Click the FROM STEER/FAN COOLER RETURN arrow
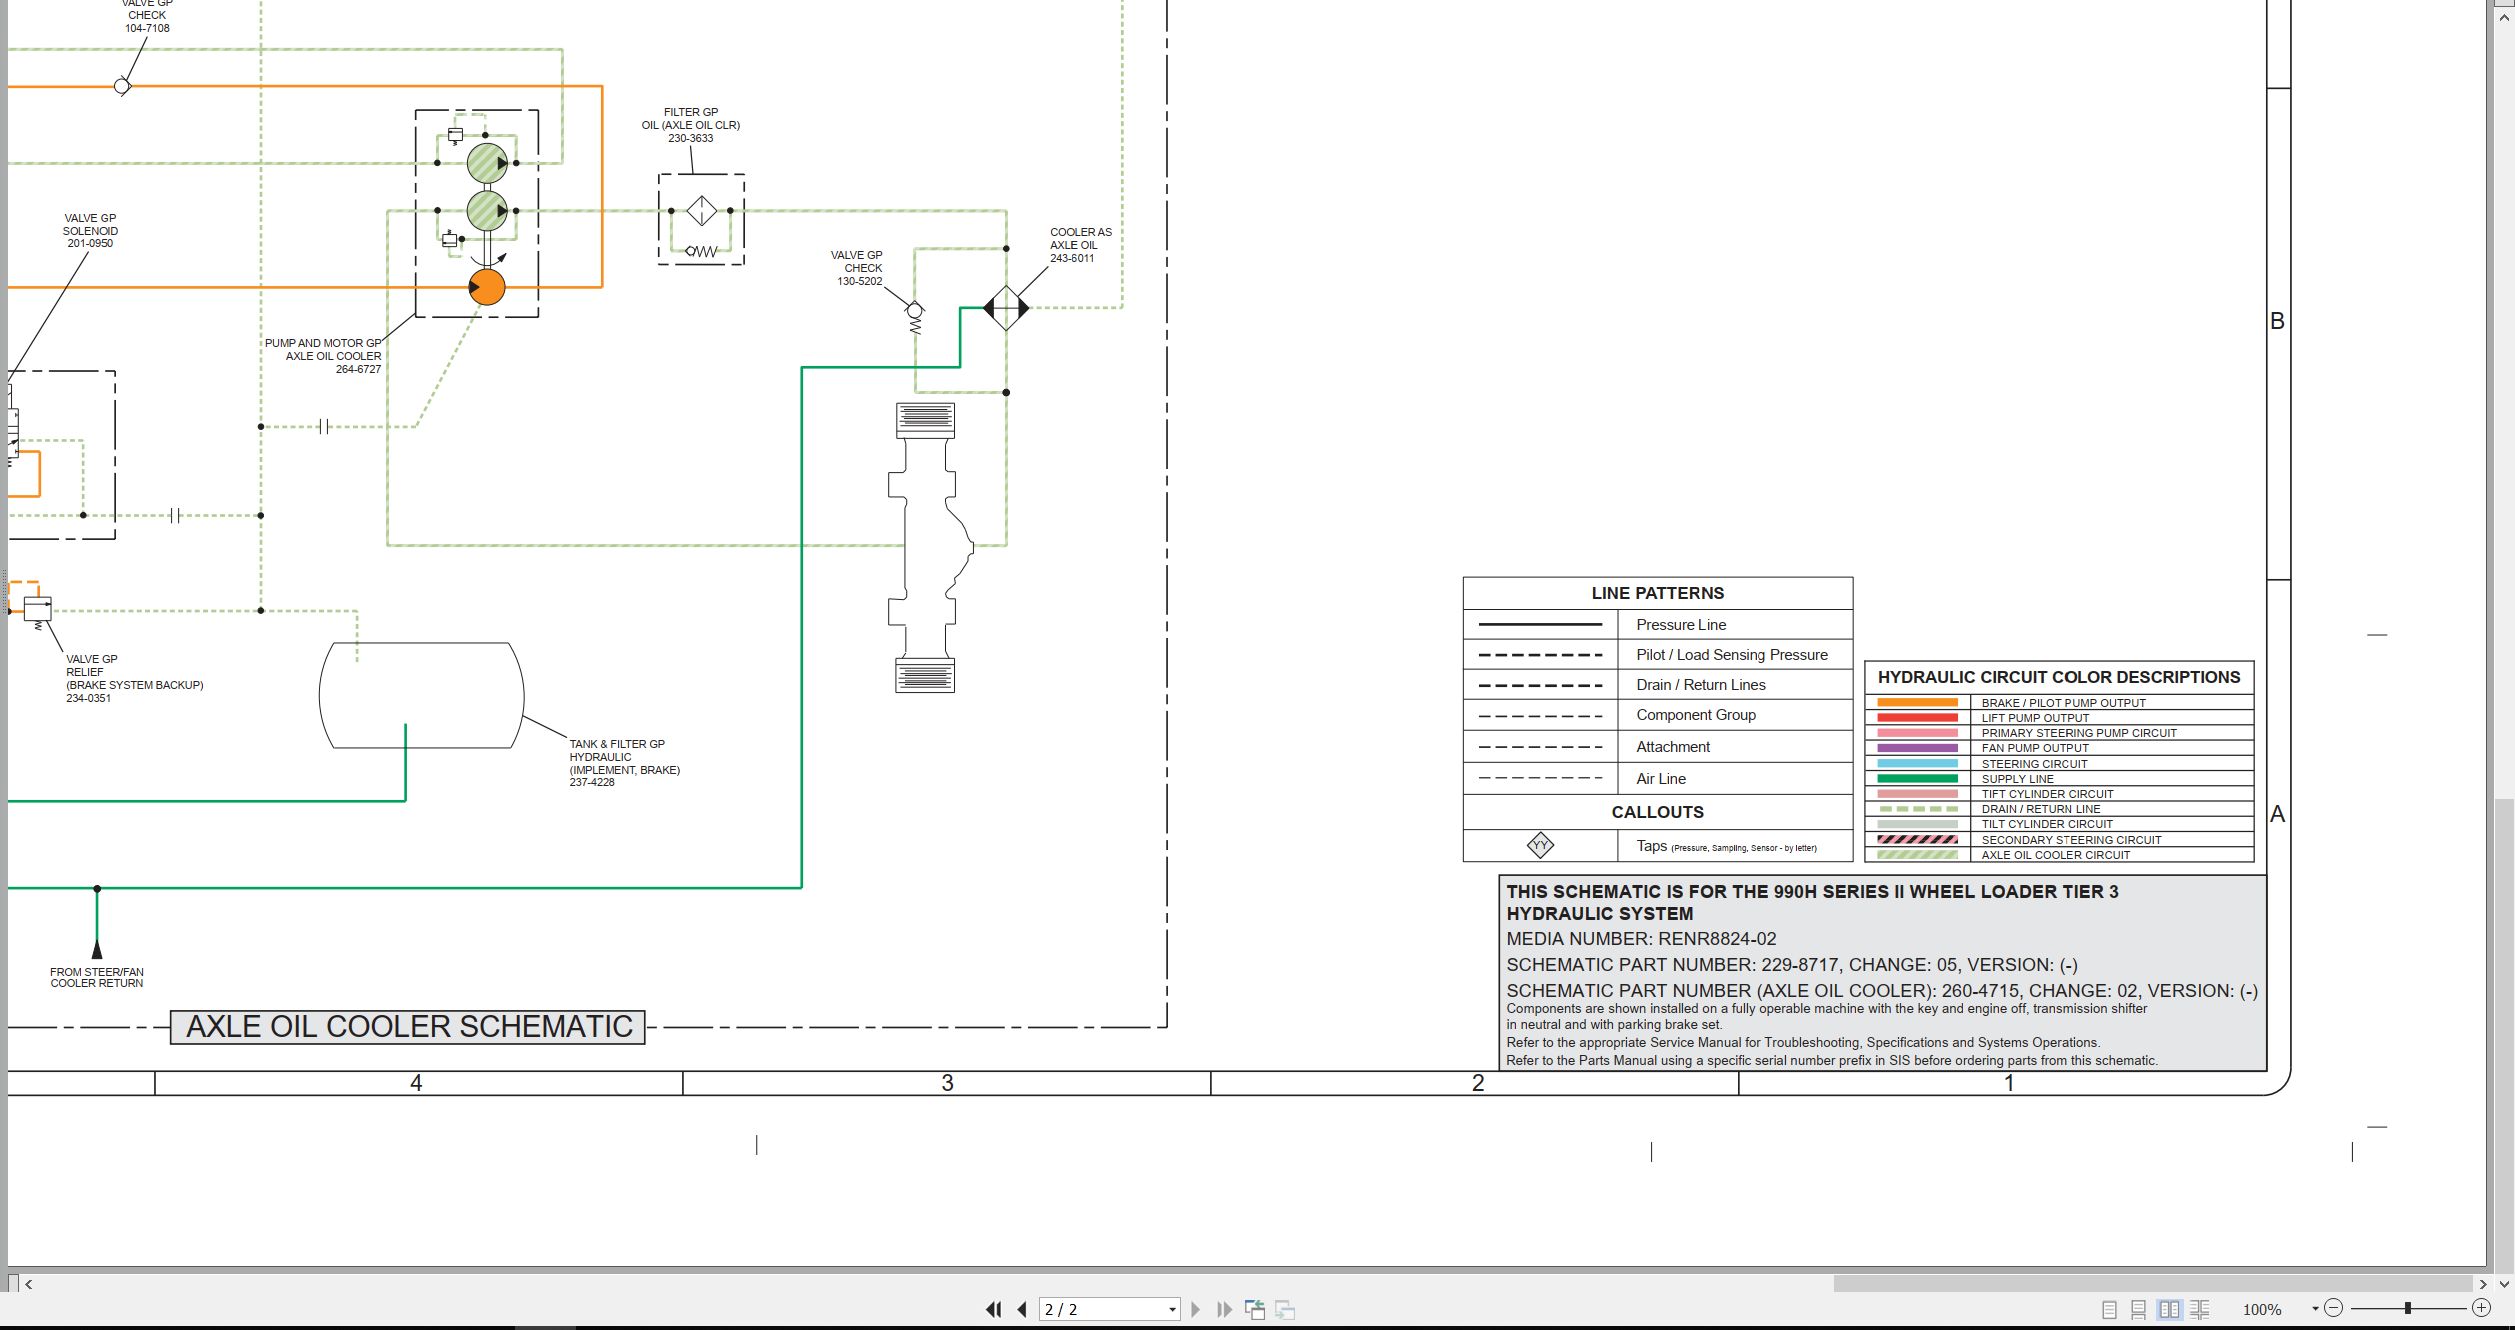Image resolution: width=2515 pixels, height=1330 pixels. click(x=97, y=949)
